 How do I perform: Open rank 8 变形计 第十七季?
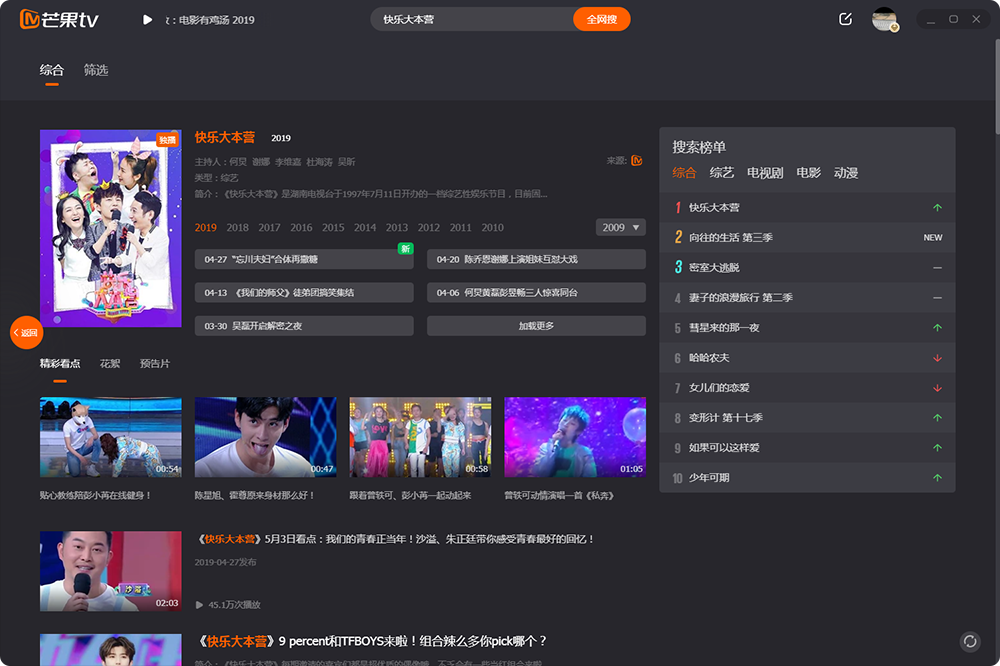[x=807, y=417]
